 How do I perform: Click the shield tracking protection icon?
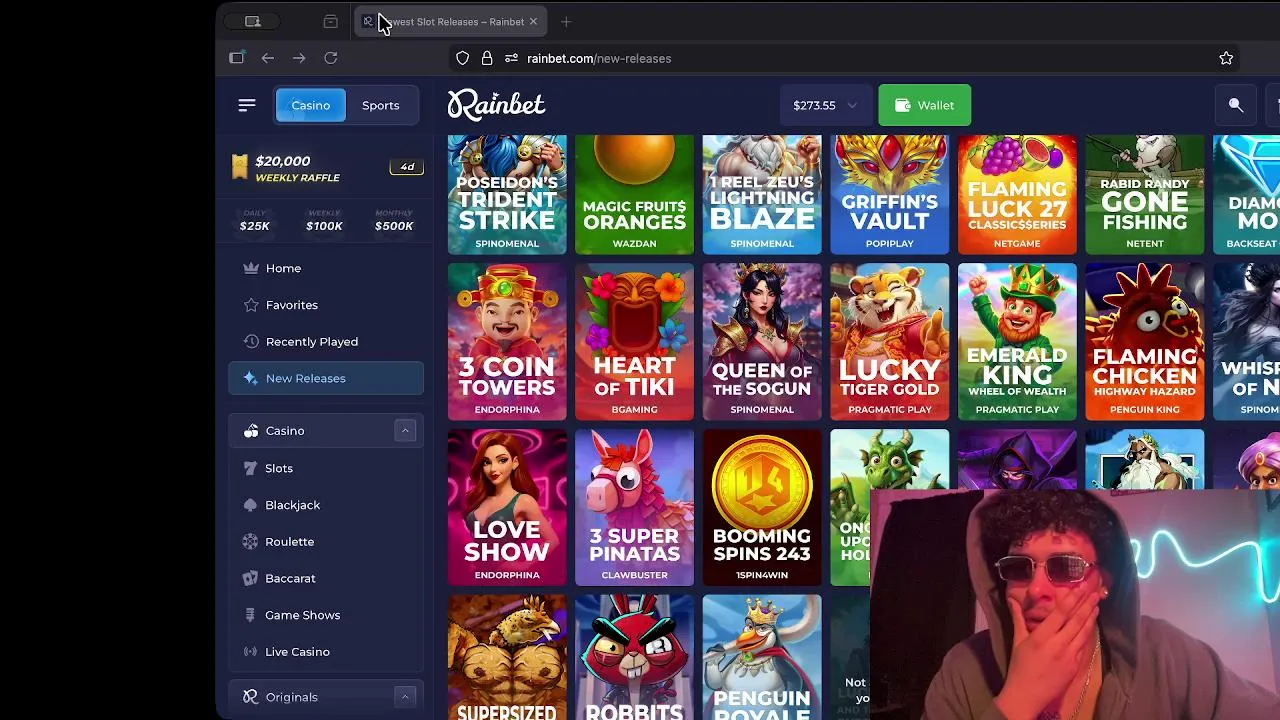point(462,58)
